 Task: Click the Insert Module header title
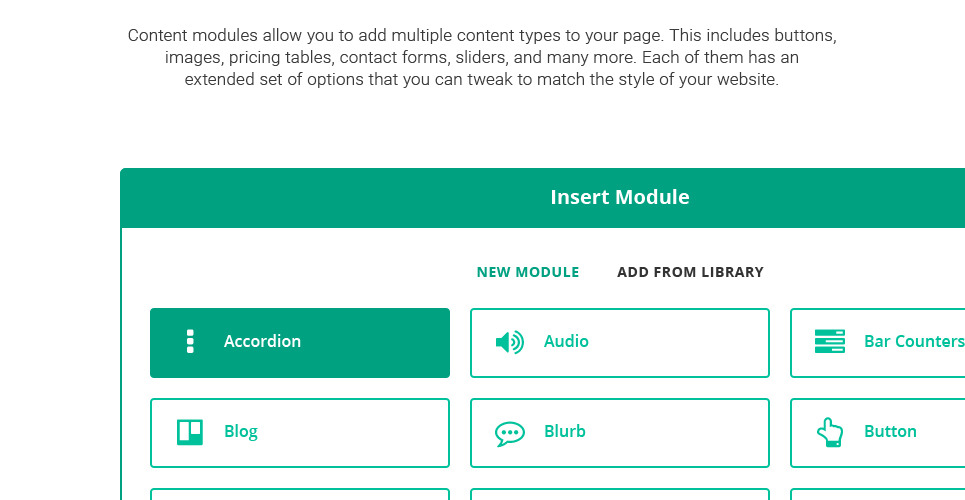pos(620,197)
